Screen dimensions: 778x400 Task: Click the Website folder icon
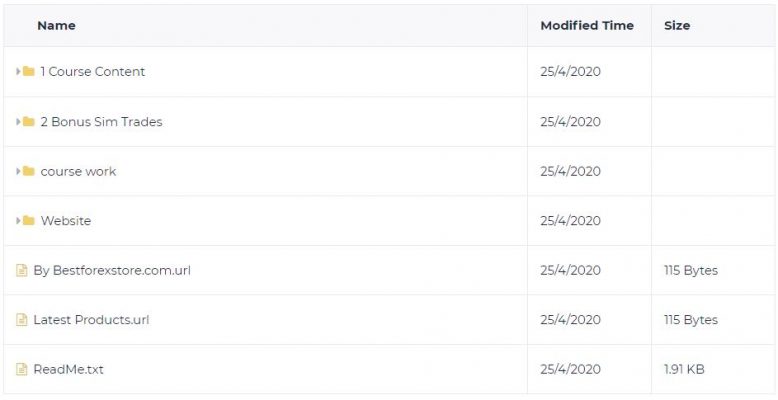[x=29, y=220]
